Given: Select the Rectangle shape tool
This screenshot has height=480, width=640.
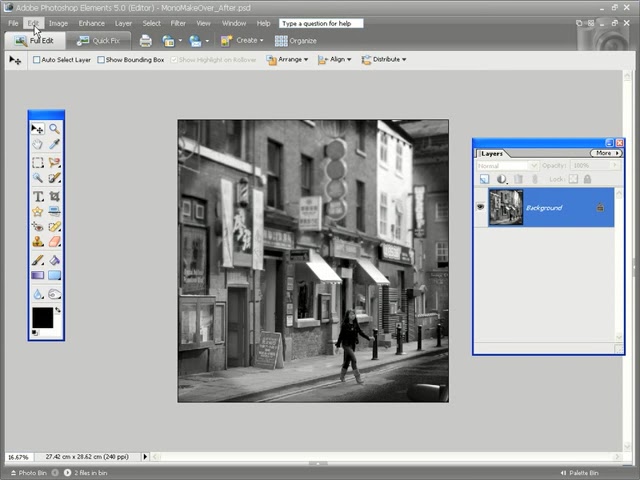Looking at the screenshot, I should click(x=54, y=275).
